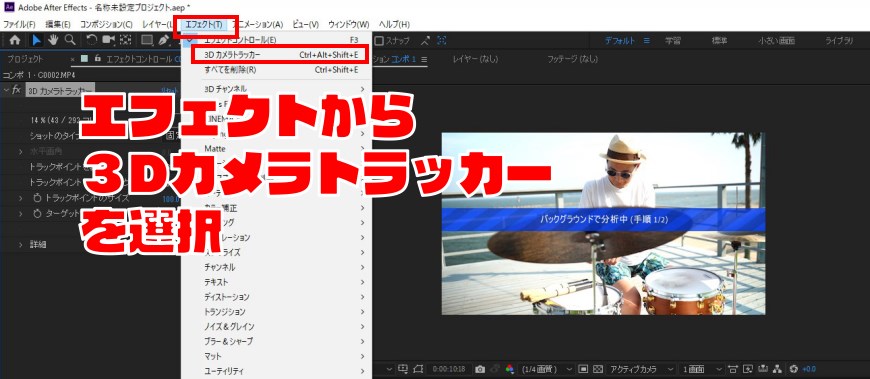The height and width of the screenshot is (379, 870).
Task: Select the Zoom magnifier tool
Action: (69, 40)
